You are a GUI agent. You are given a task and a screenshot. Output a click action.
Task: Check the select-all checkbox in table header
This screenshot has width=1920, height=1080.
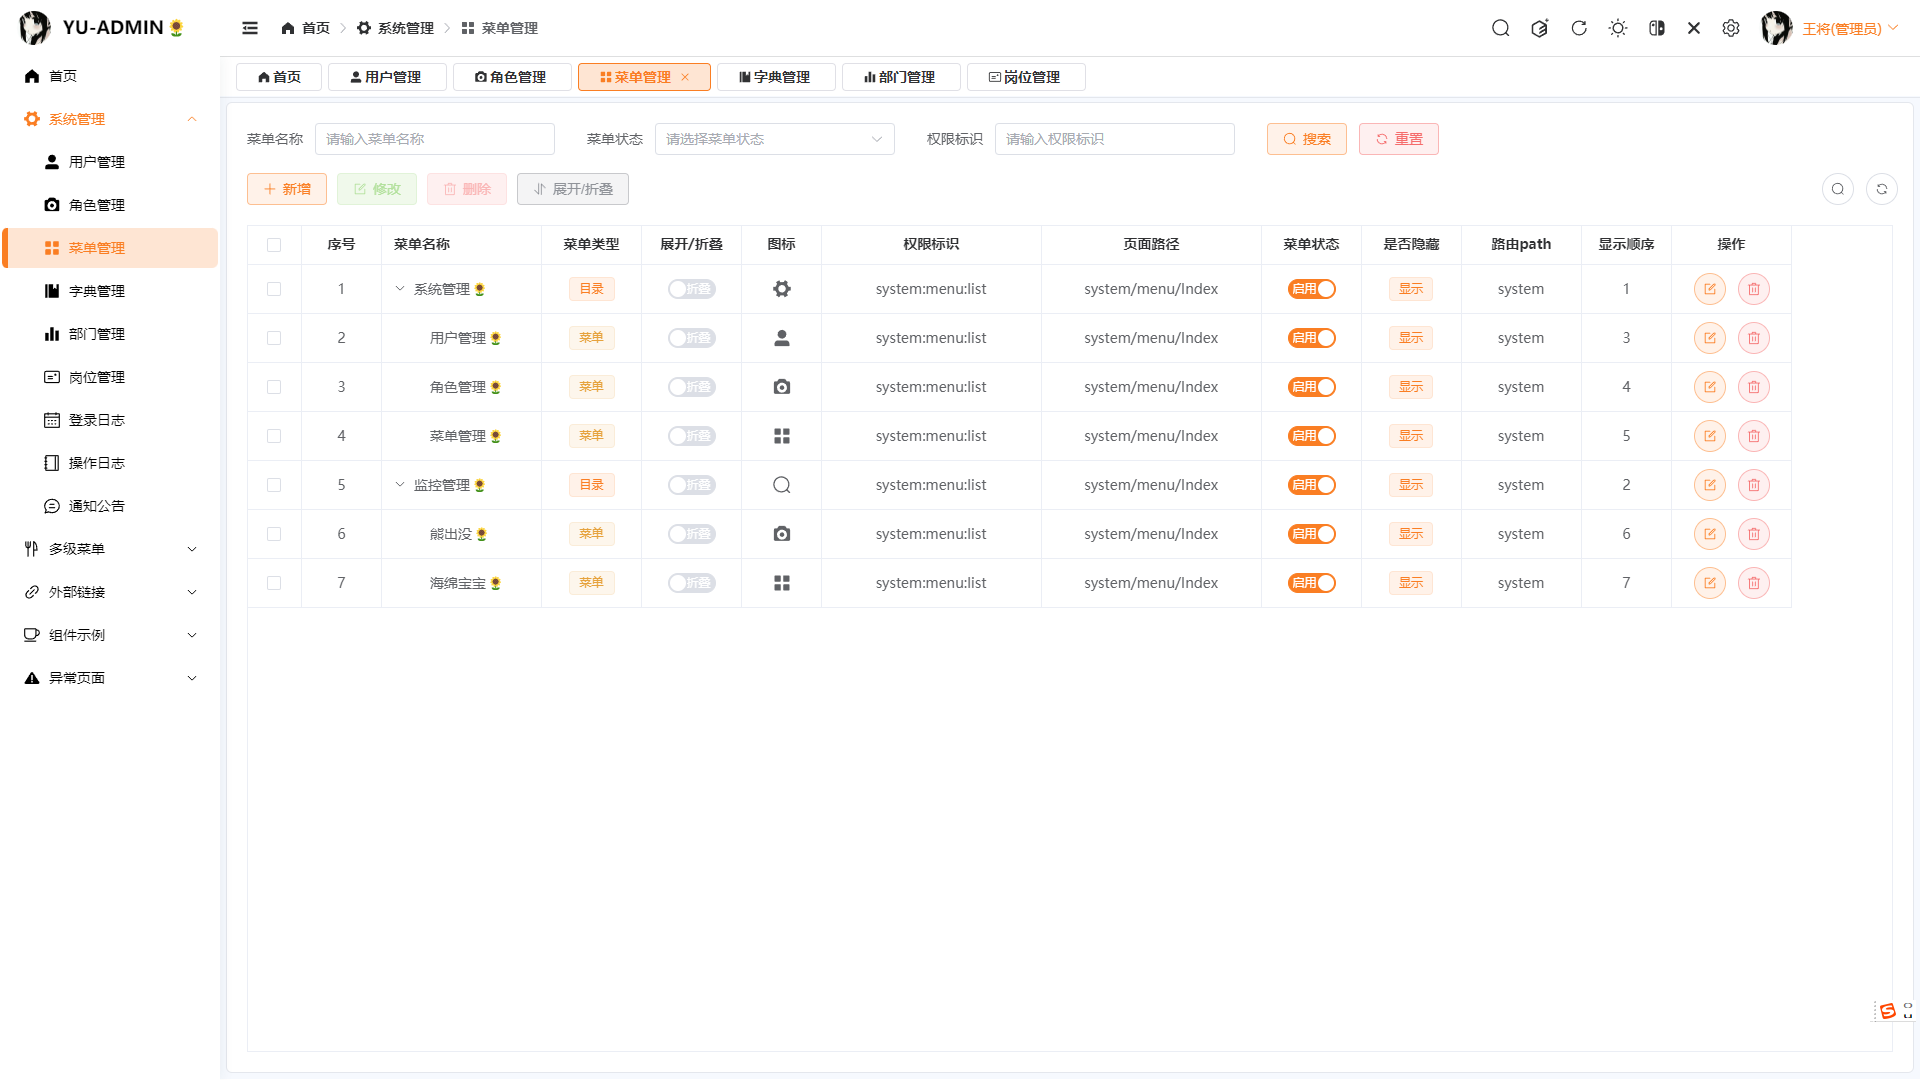pos(274,244)
